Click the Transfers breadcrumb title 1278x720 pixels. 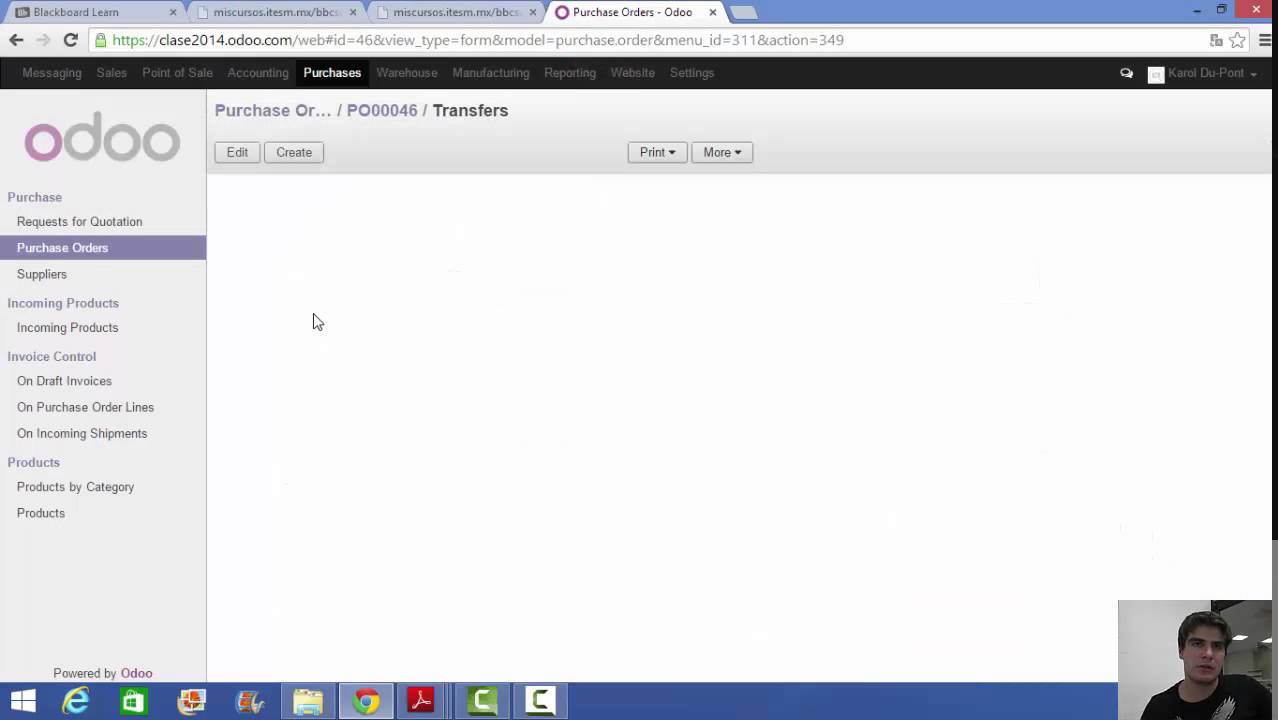(470, 110)
